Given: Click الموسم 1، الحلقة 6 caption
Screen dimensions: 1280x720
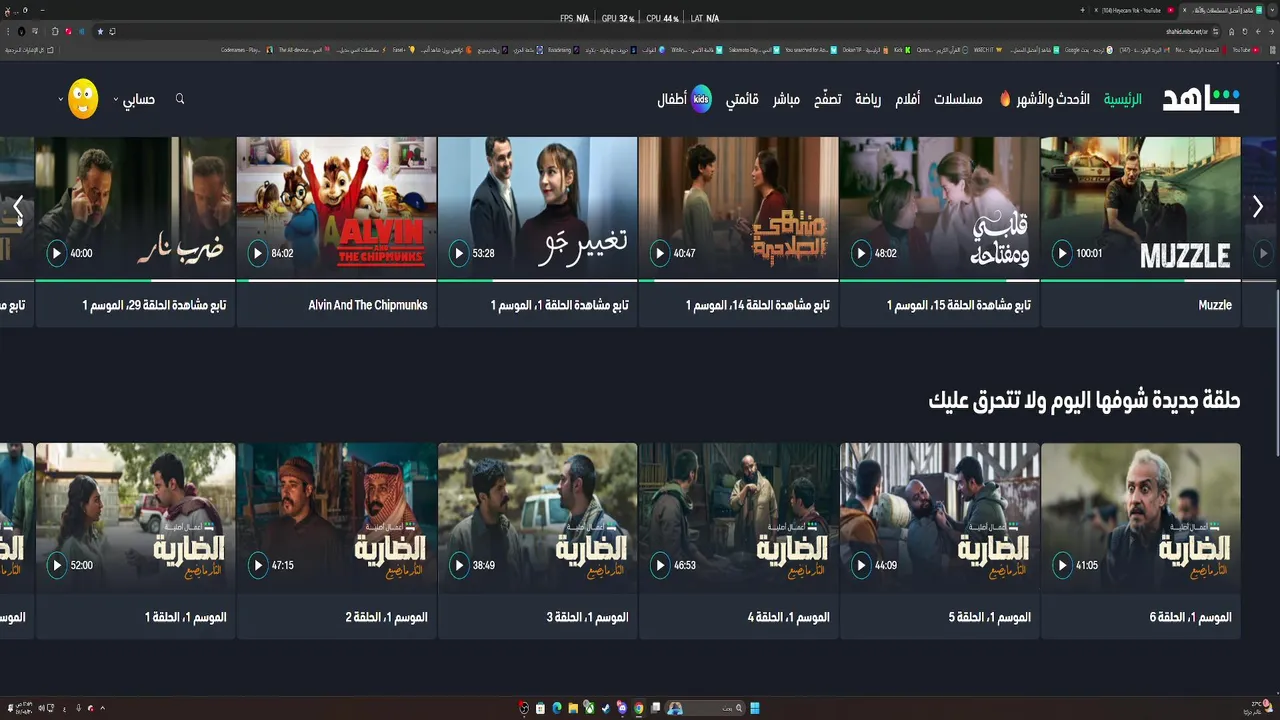Looking at the screenshot, I should pos(1190,617).
